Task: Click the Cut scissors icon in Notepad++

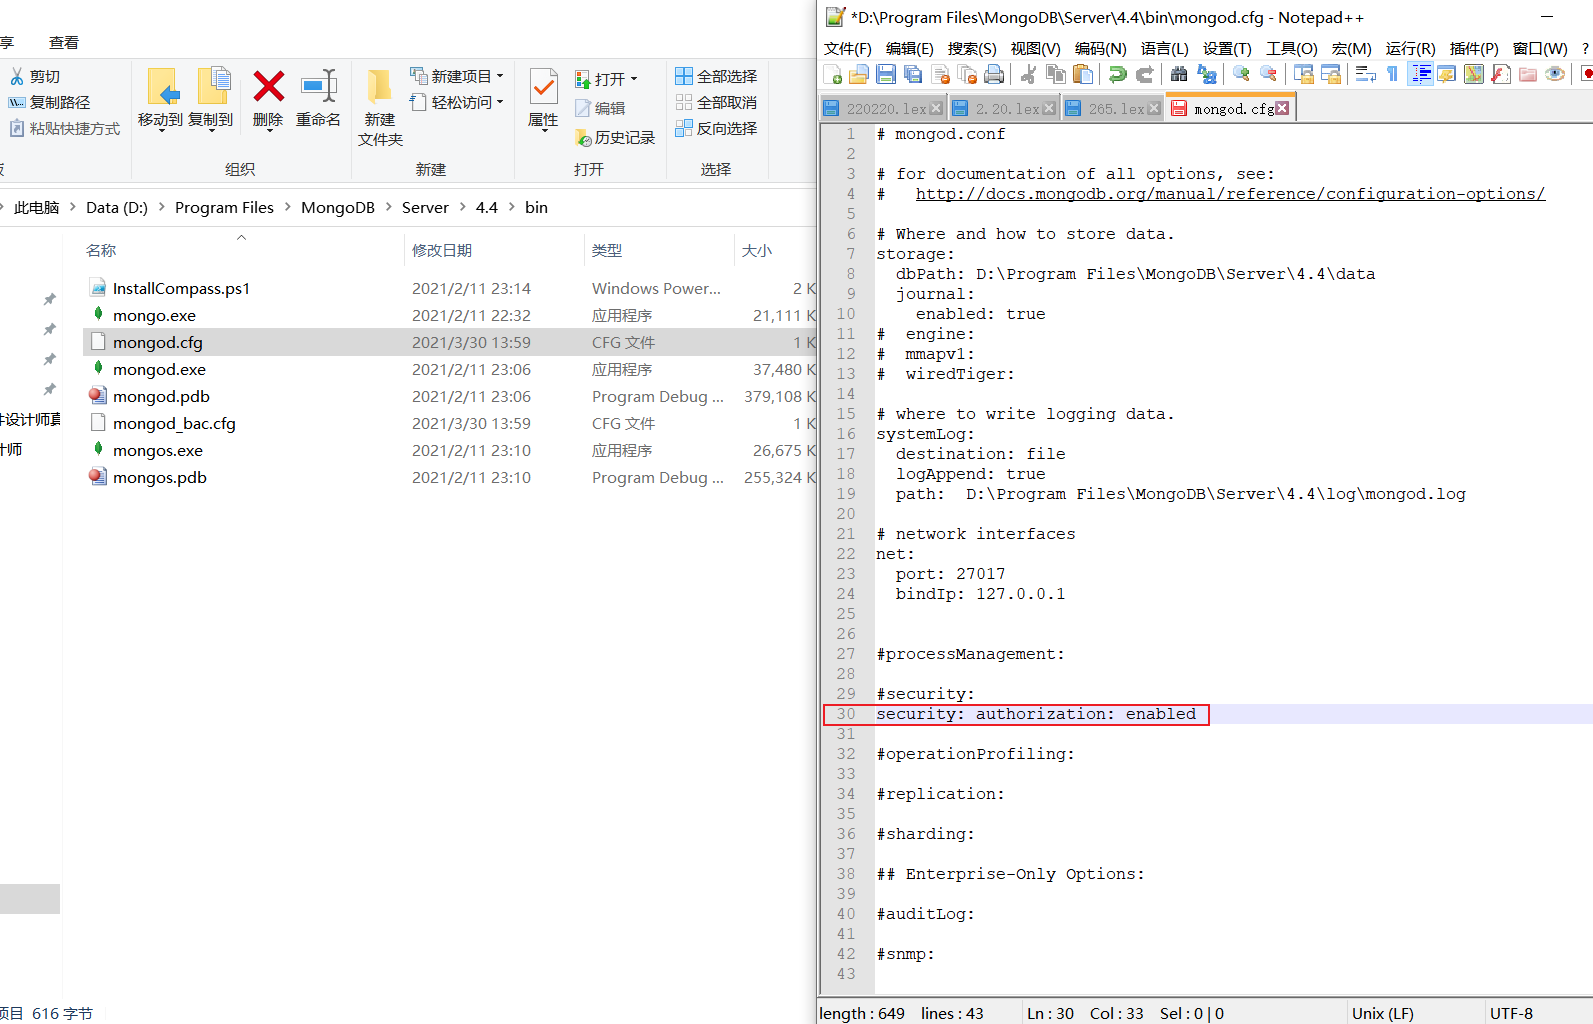Action: tap(1028, 74)
